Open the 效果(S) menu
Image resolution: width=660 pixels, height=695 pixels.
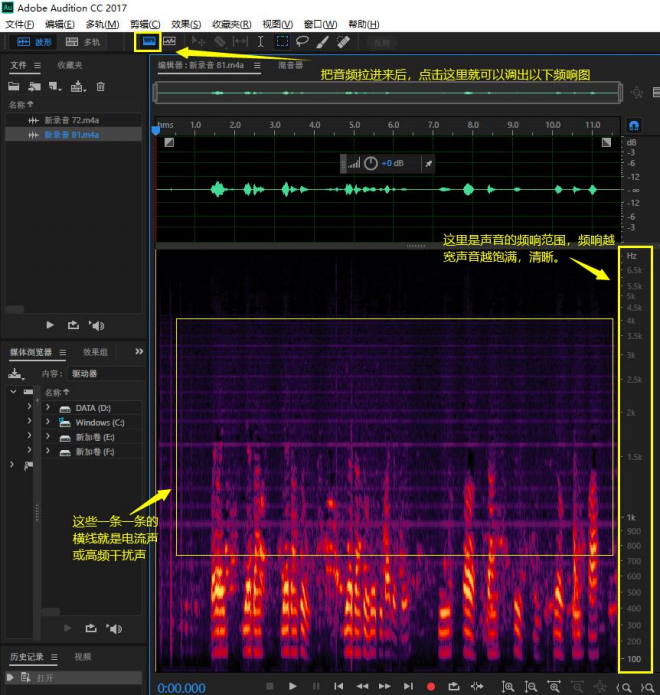pyautogui.click(x=186, y=24)
